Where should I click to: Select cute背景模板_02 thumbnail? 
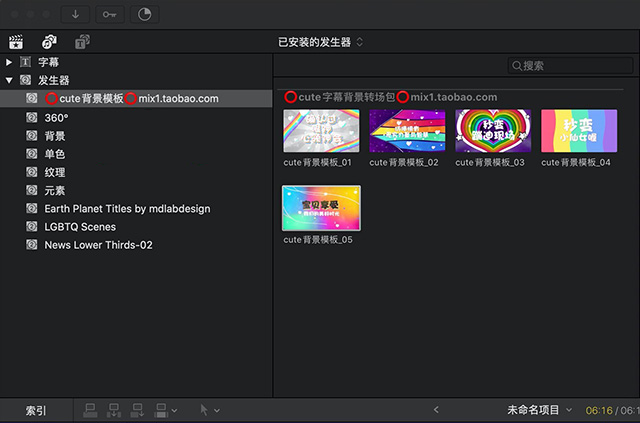[407, 131]
